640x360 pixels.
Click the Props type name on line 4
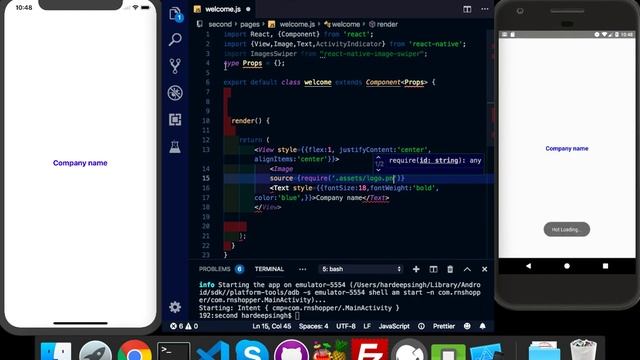tap(252, 63)
